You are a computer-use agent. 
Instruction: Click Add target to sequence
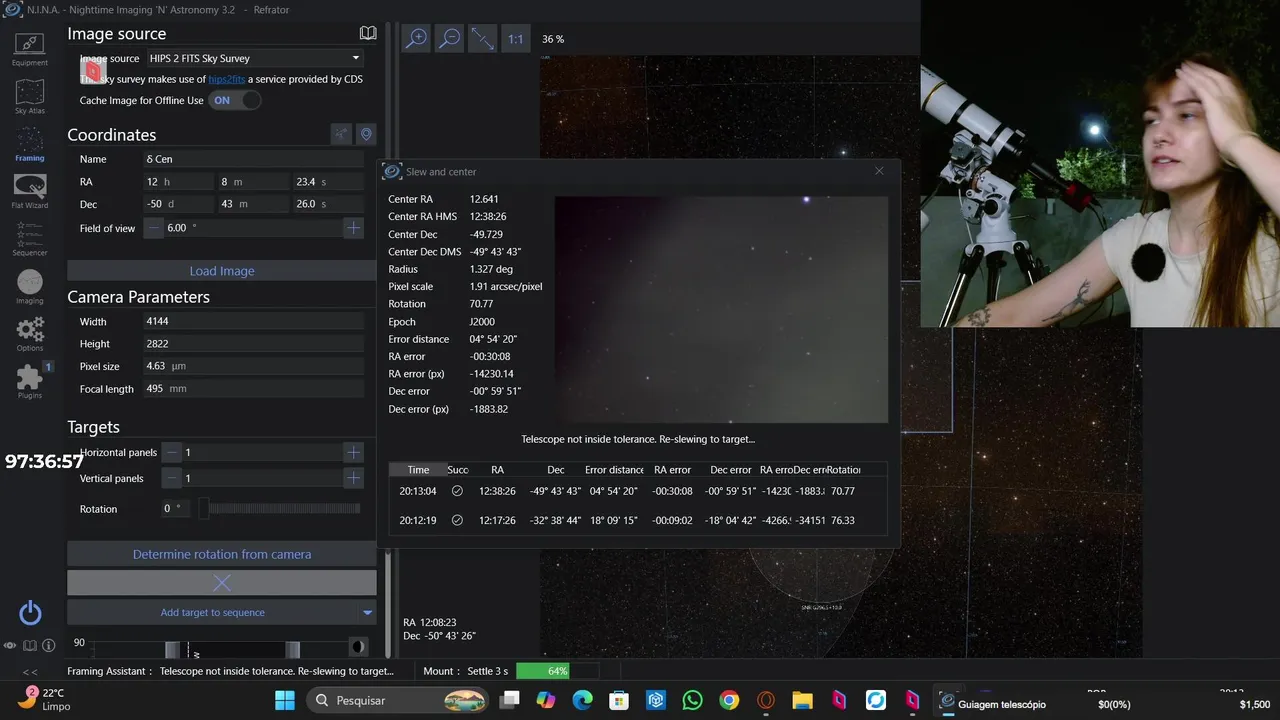click(x=212, y=613)
